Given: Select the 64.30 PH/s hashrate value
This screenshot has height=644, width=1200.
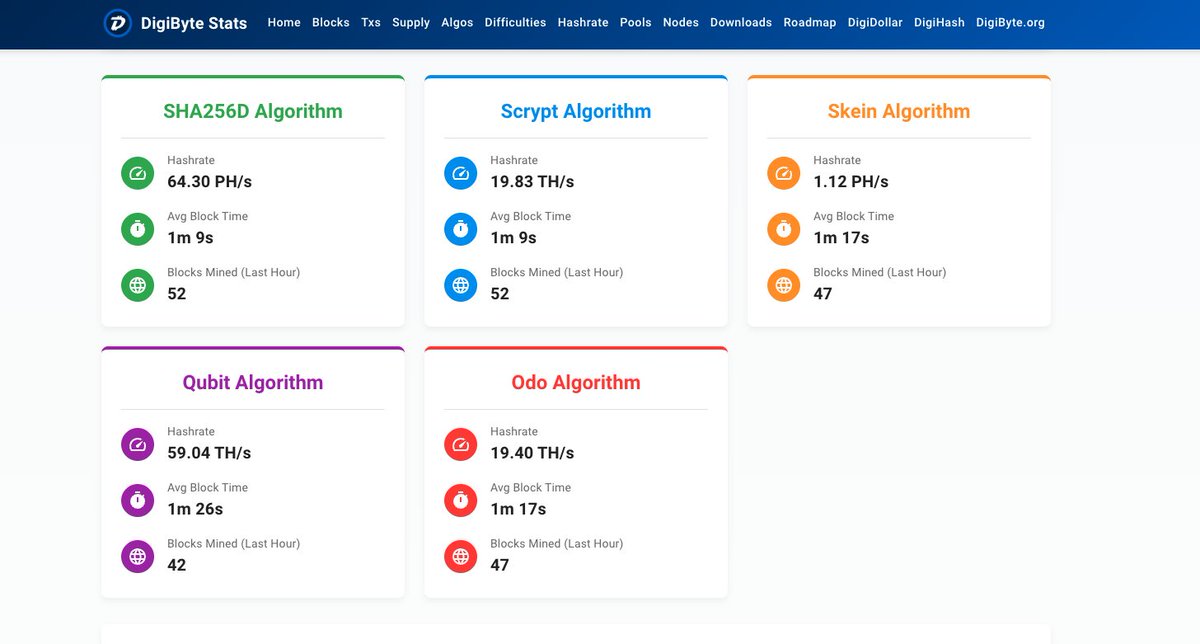Looking at the screenshot, I should click(209, 182).
